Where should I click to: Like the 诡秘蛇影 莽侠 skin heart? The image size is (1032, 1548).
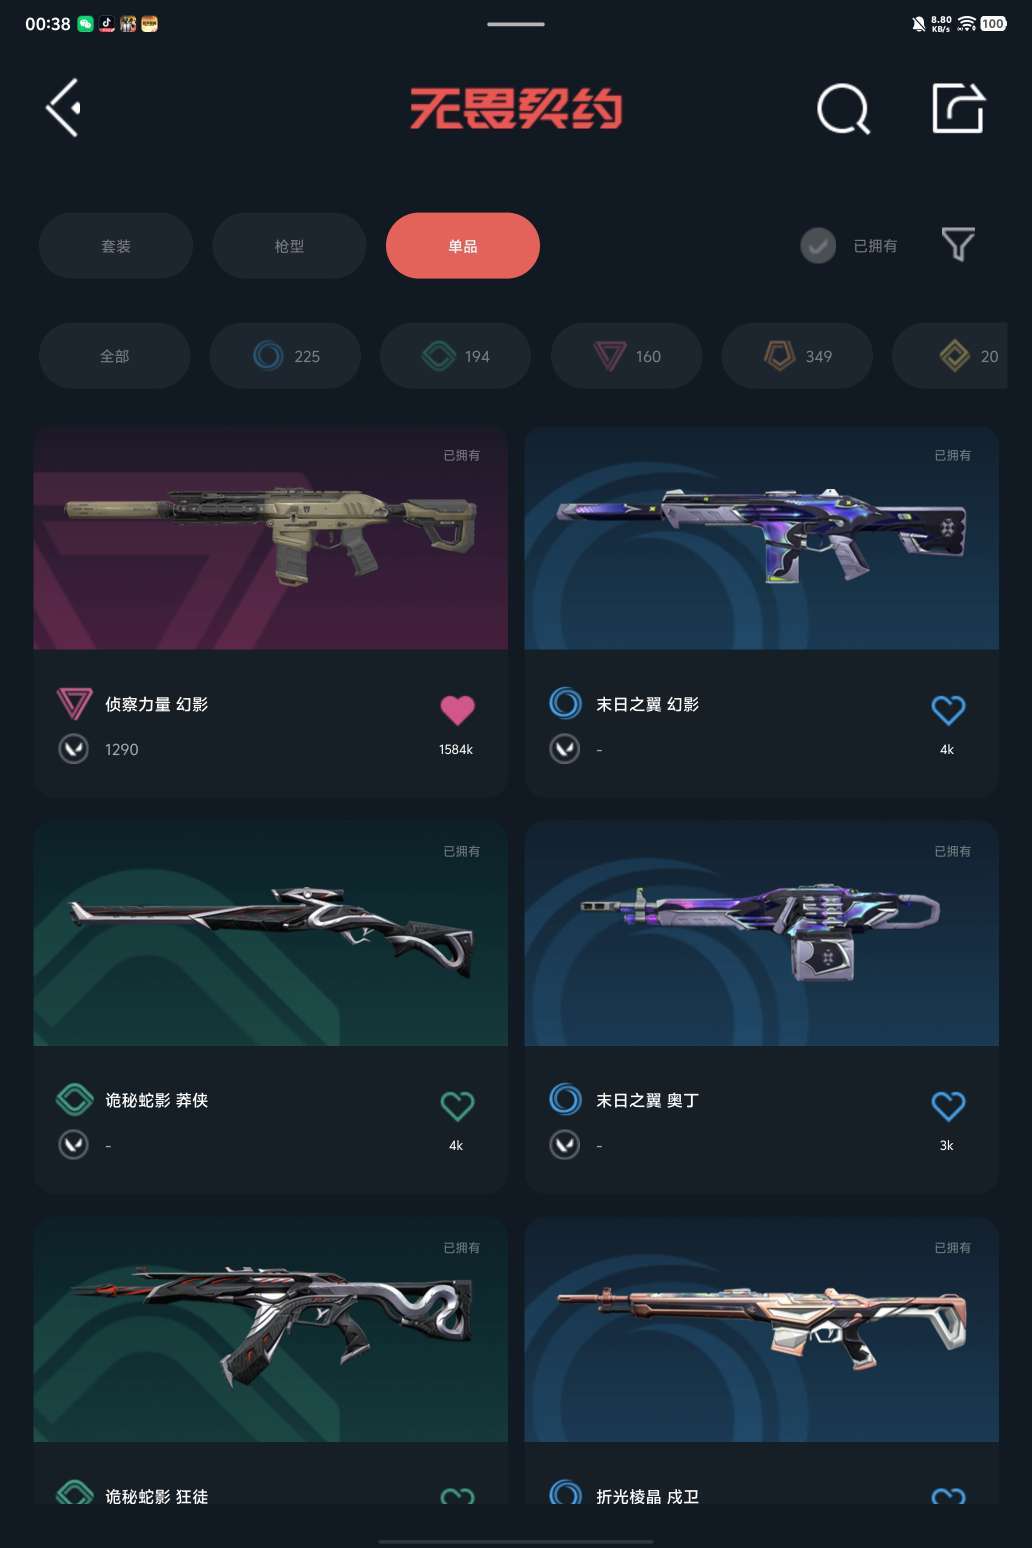(x=457, y=1106)
